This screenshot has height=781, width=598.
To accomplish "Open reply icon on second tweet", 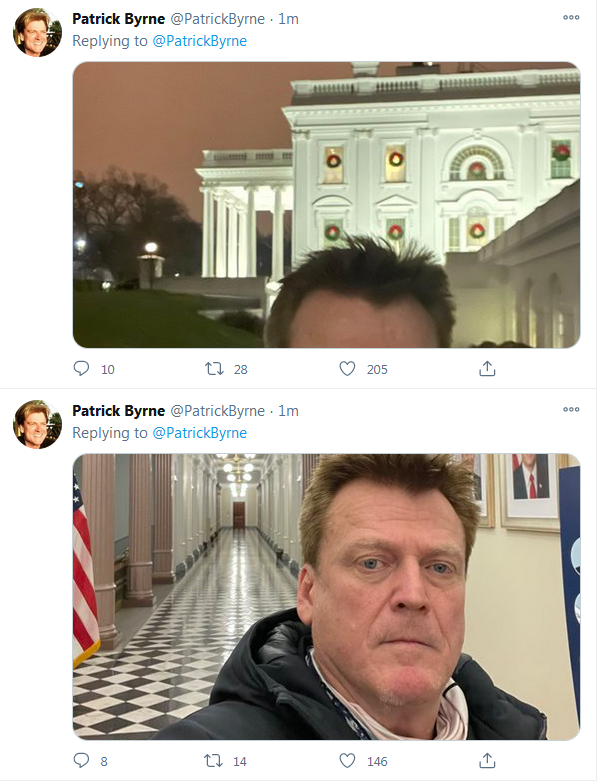I will [x=81, y=761].
